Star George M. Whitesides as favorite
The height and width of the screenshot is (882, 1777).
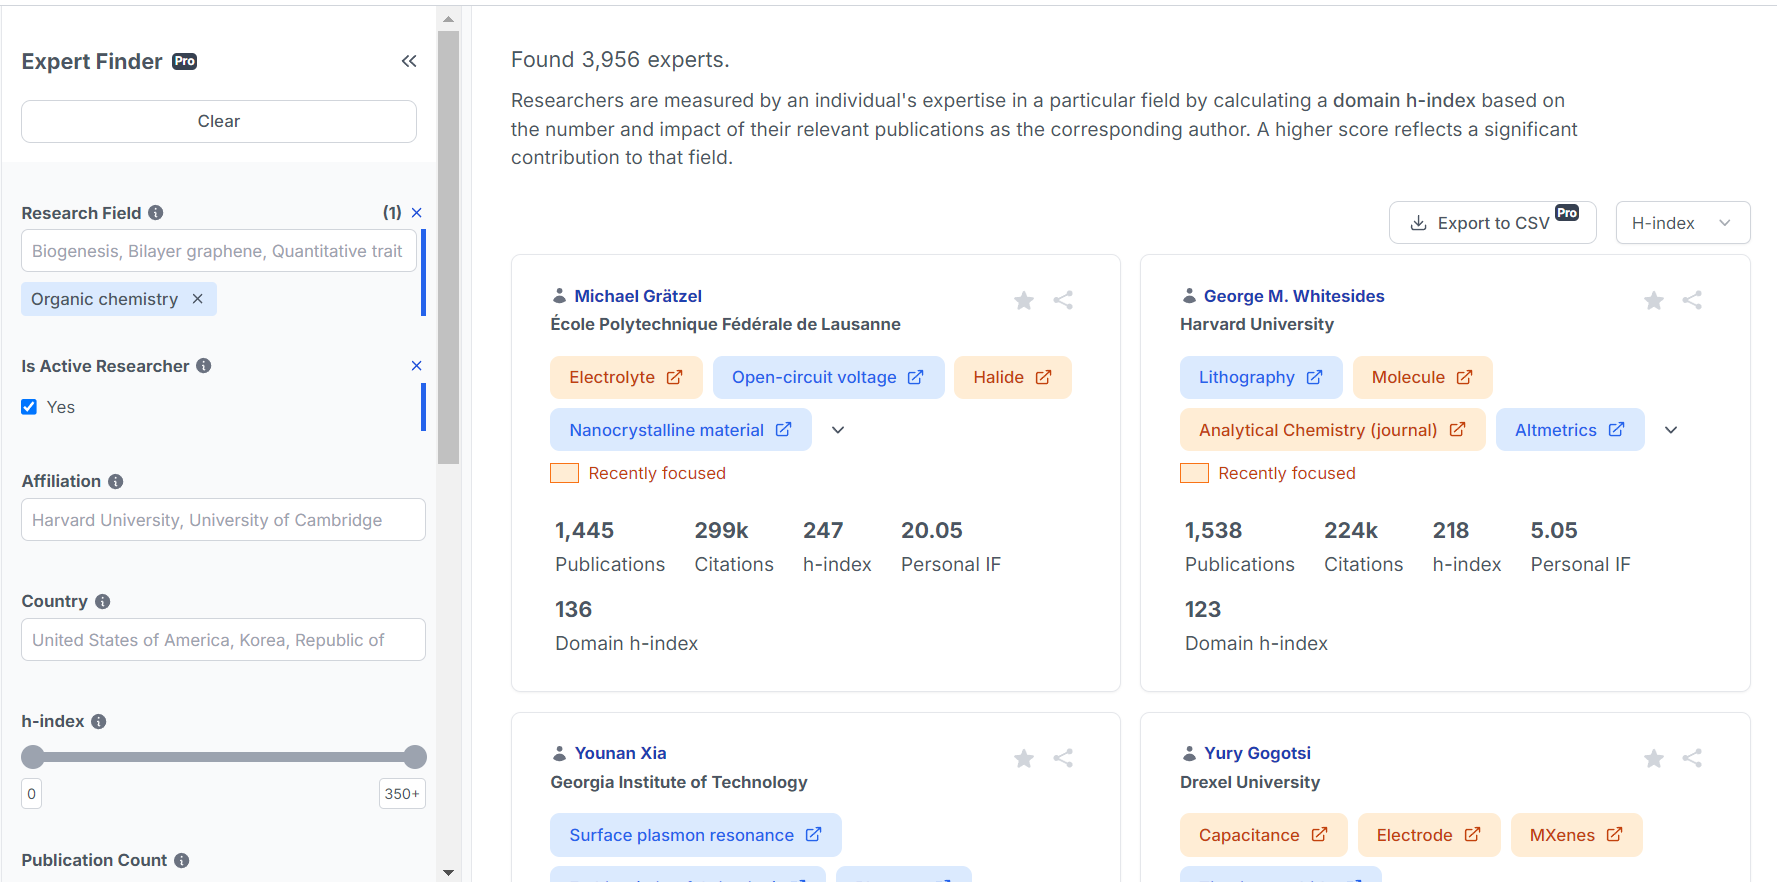1654,300
